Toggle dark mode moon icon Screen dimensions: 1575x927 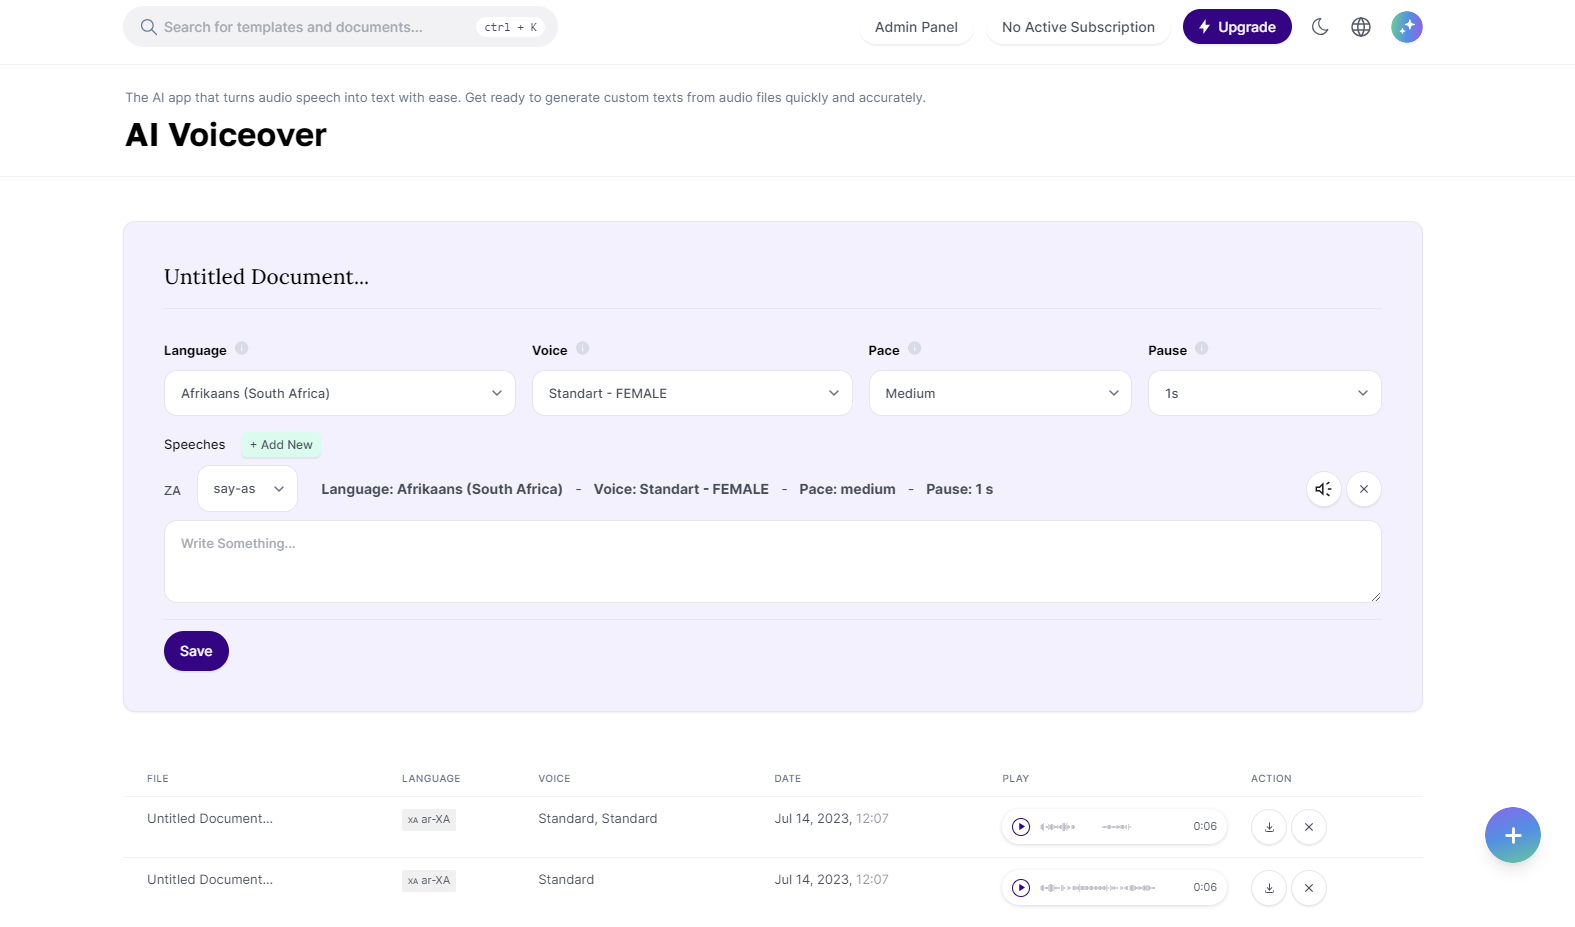tap(1320, 27)
